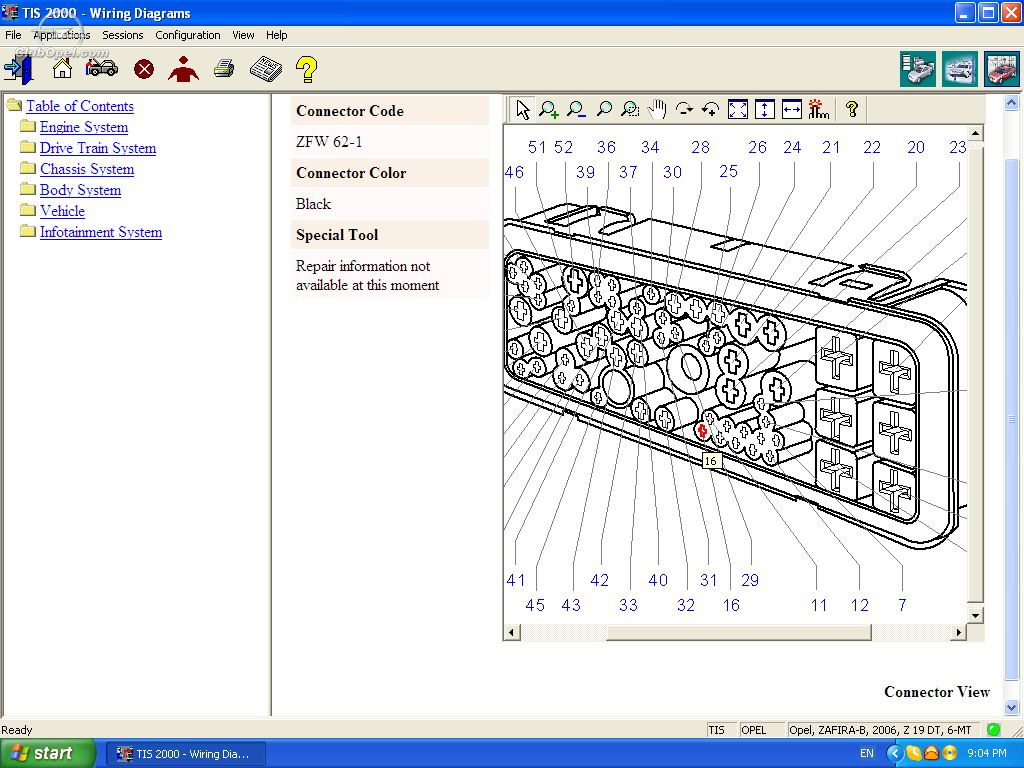
Task: Open the Applications menu
Action: point(61,35)
